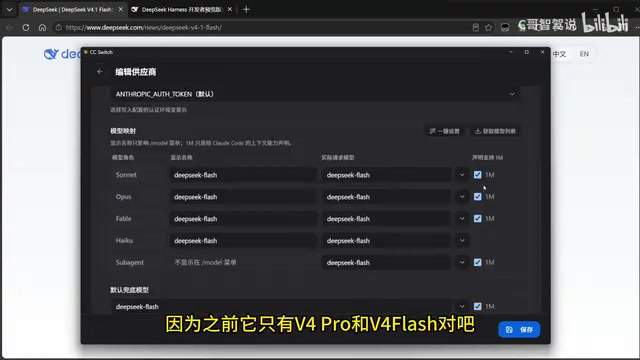Click the Sonnet display name field
The height and width of the screenshot is (360, 640).
pyautogui.click(x=242, y=175)
